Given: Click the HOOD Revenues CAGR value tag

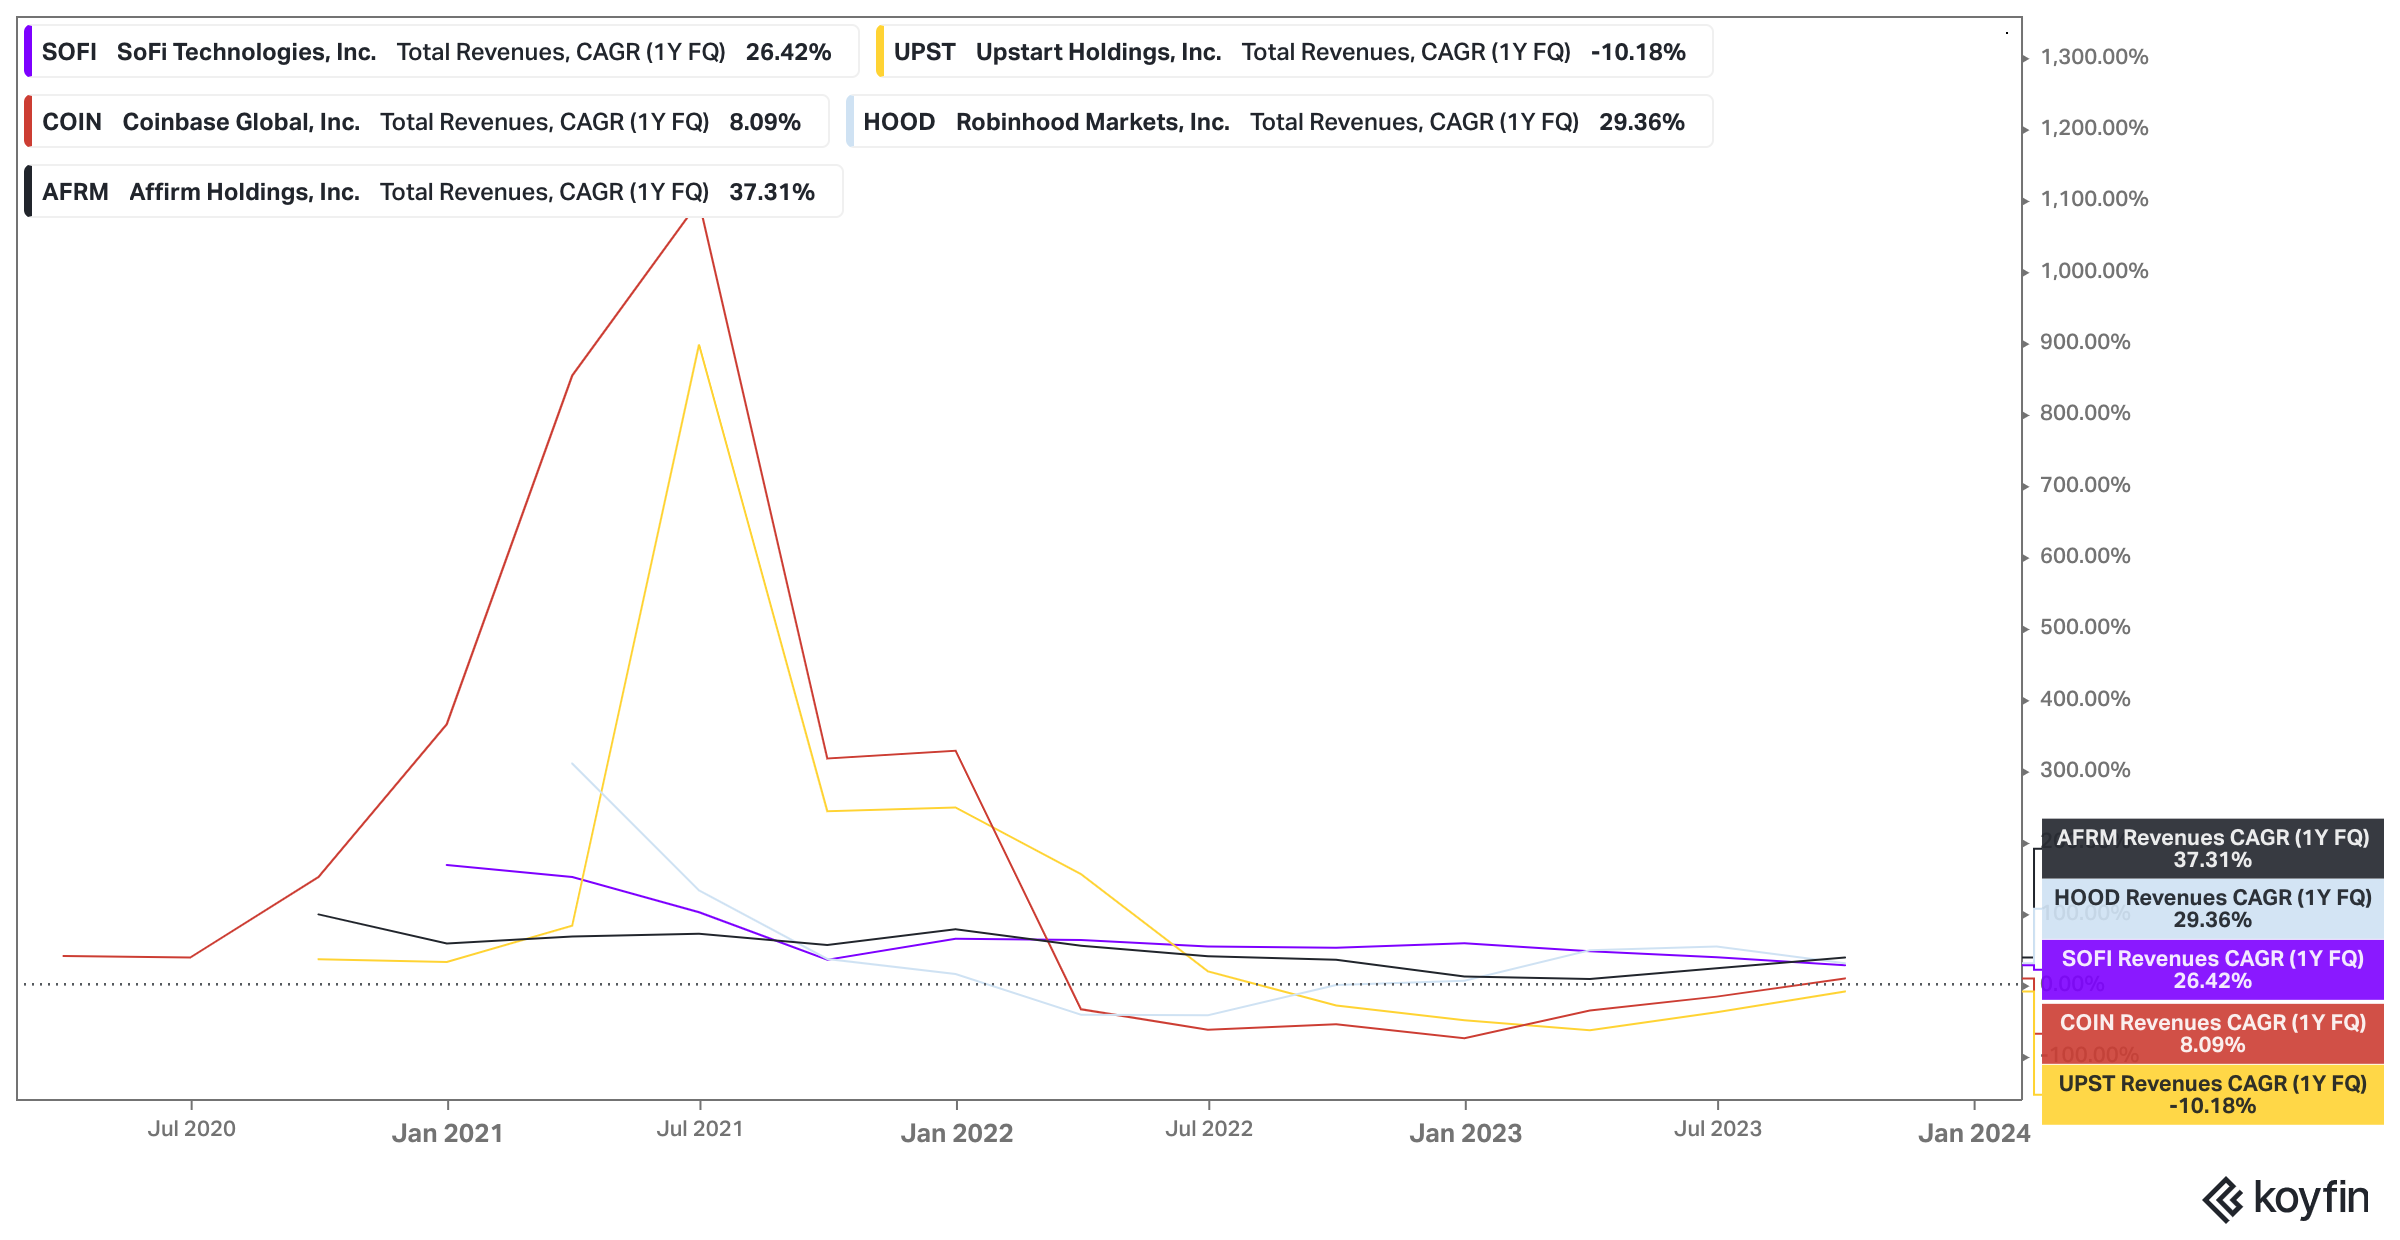Looking at the screenshot, I should pyautogui.click(x=2212, y=908).
